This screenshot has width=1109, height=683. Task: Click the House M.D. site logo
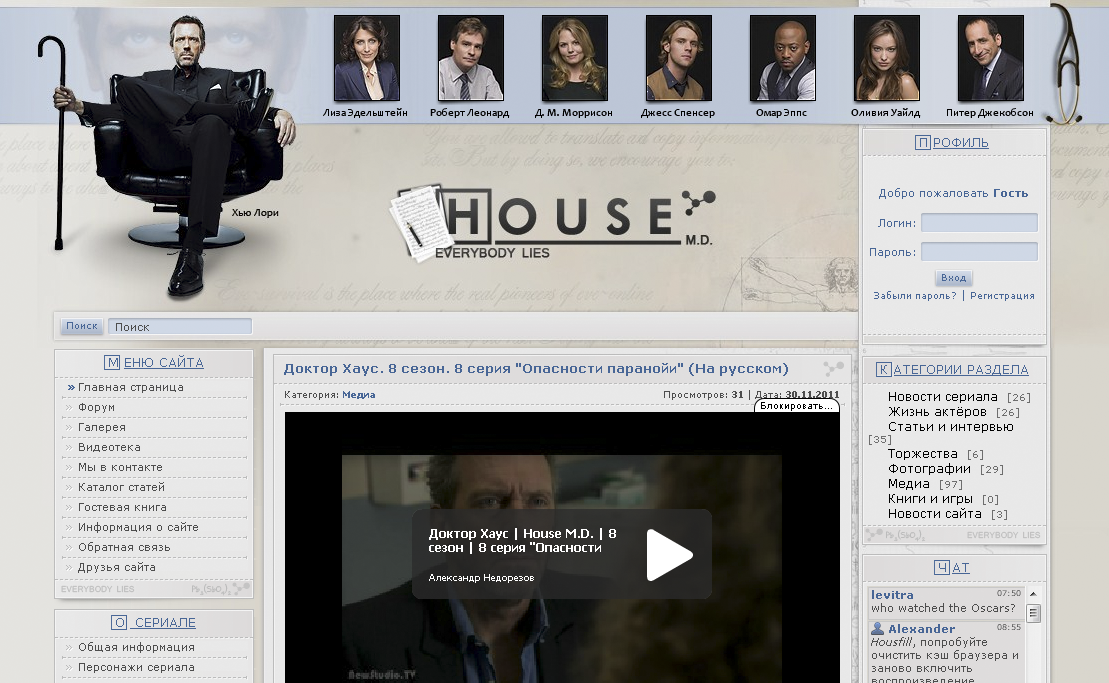pos(553,223)
